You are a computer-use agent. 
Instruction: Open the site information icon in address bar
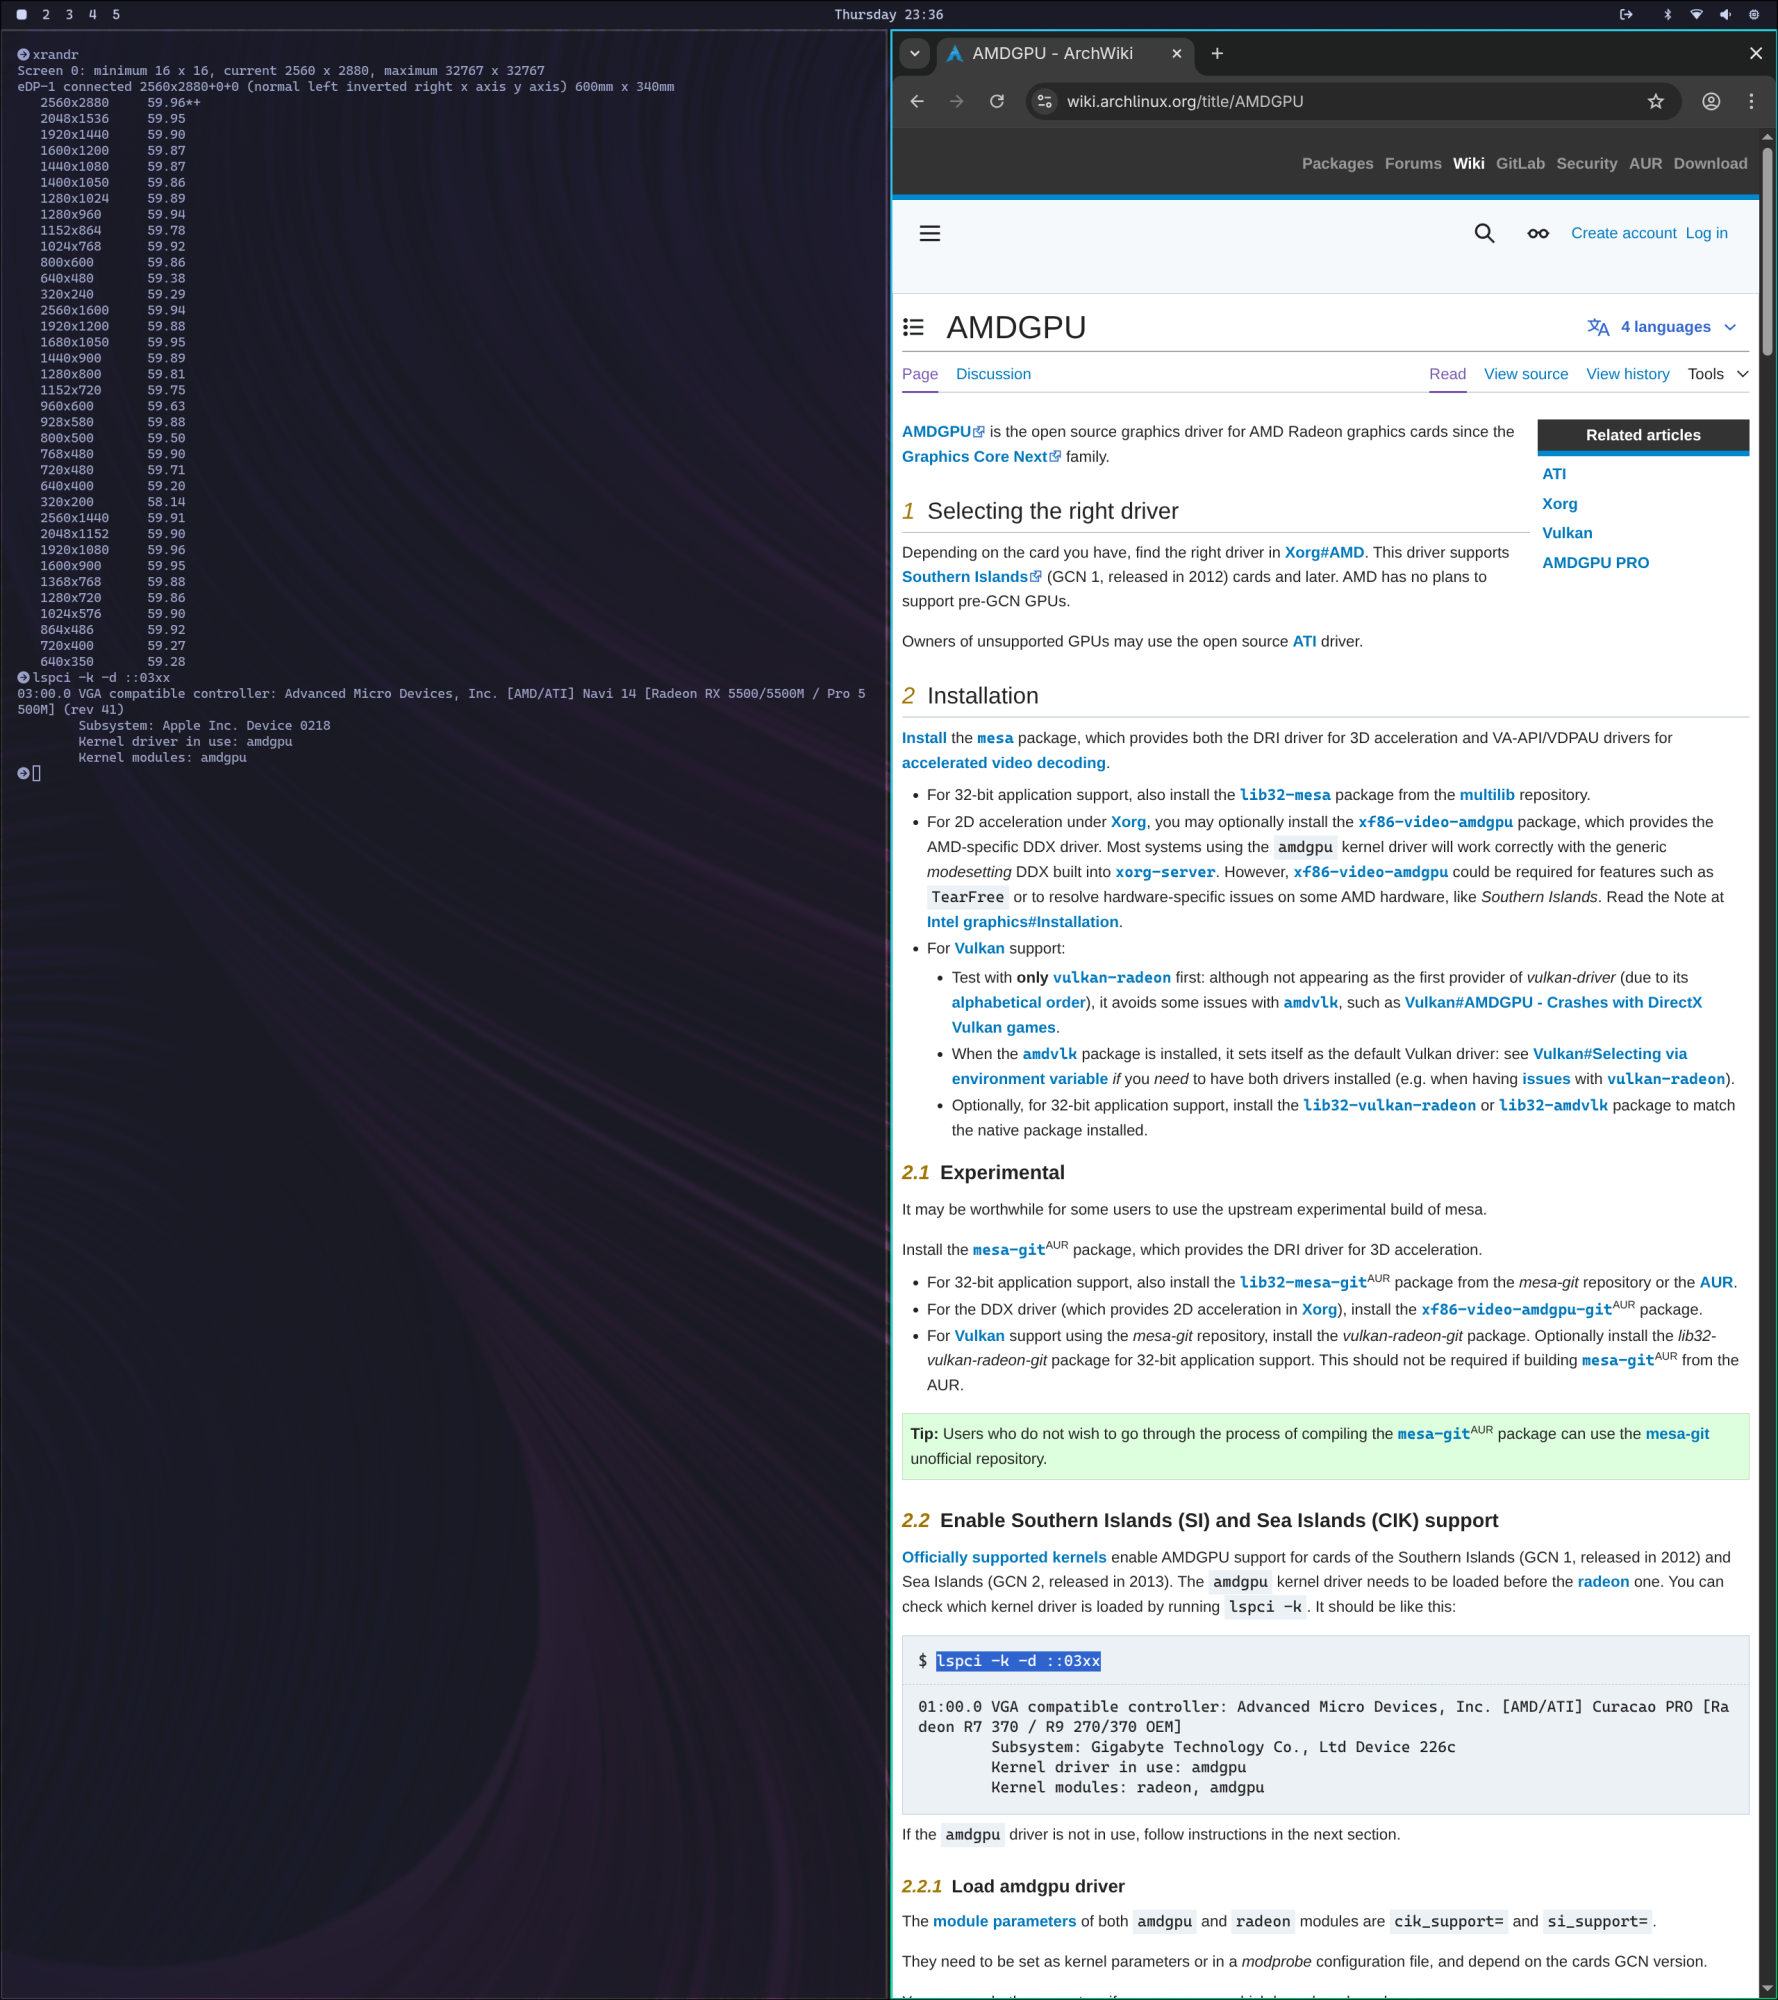pyautogui.click(x=1045, y=101)
